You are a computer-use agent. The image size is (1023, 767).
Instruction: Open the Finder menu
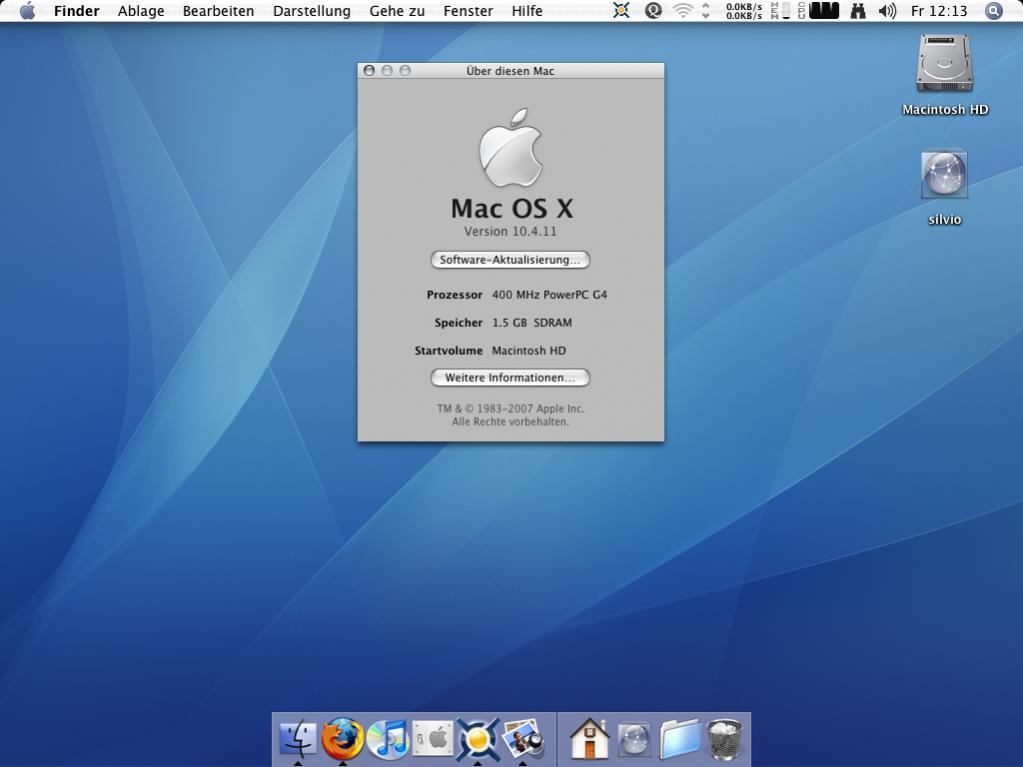[x=76, y=10]
